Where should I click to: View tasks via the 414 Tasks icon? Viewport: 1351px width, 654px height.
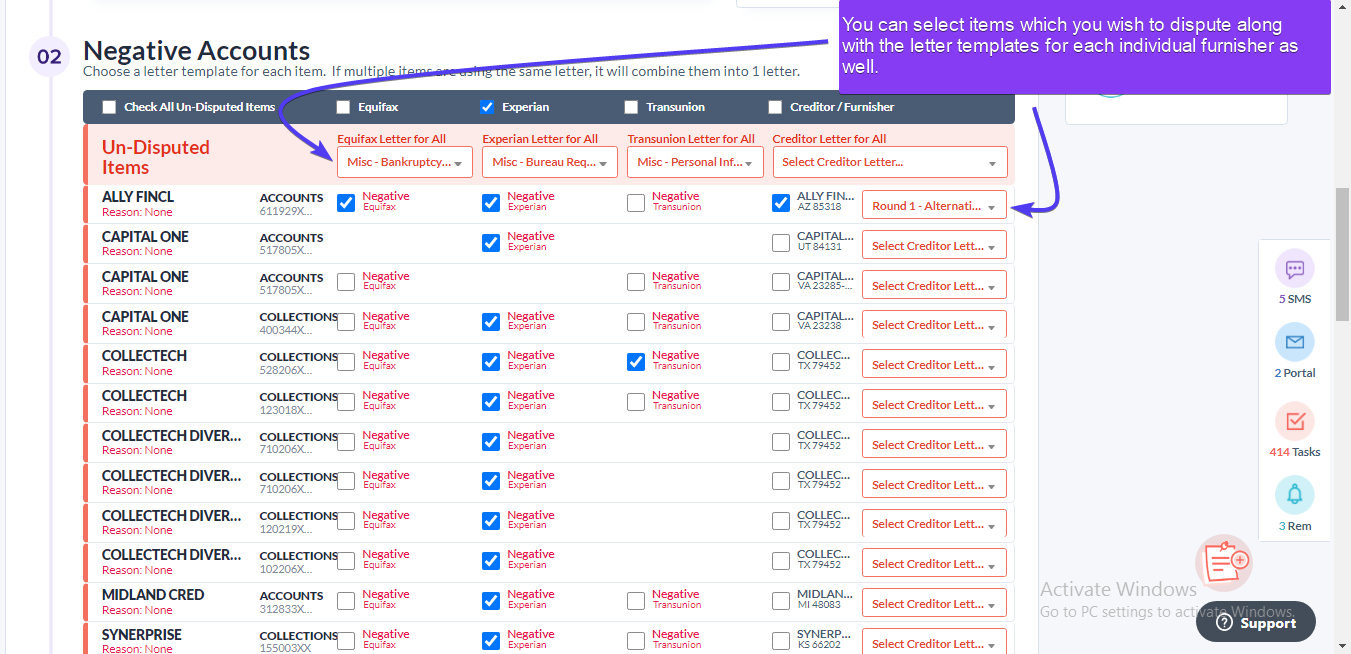click(1294, 421)
